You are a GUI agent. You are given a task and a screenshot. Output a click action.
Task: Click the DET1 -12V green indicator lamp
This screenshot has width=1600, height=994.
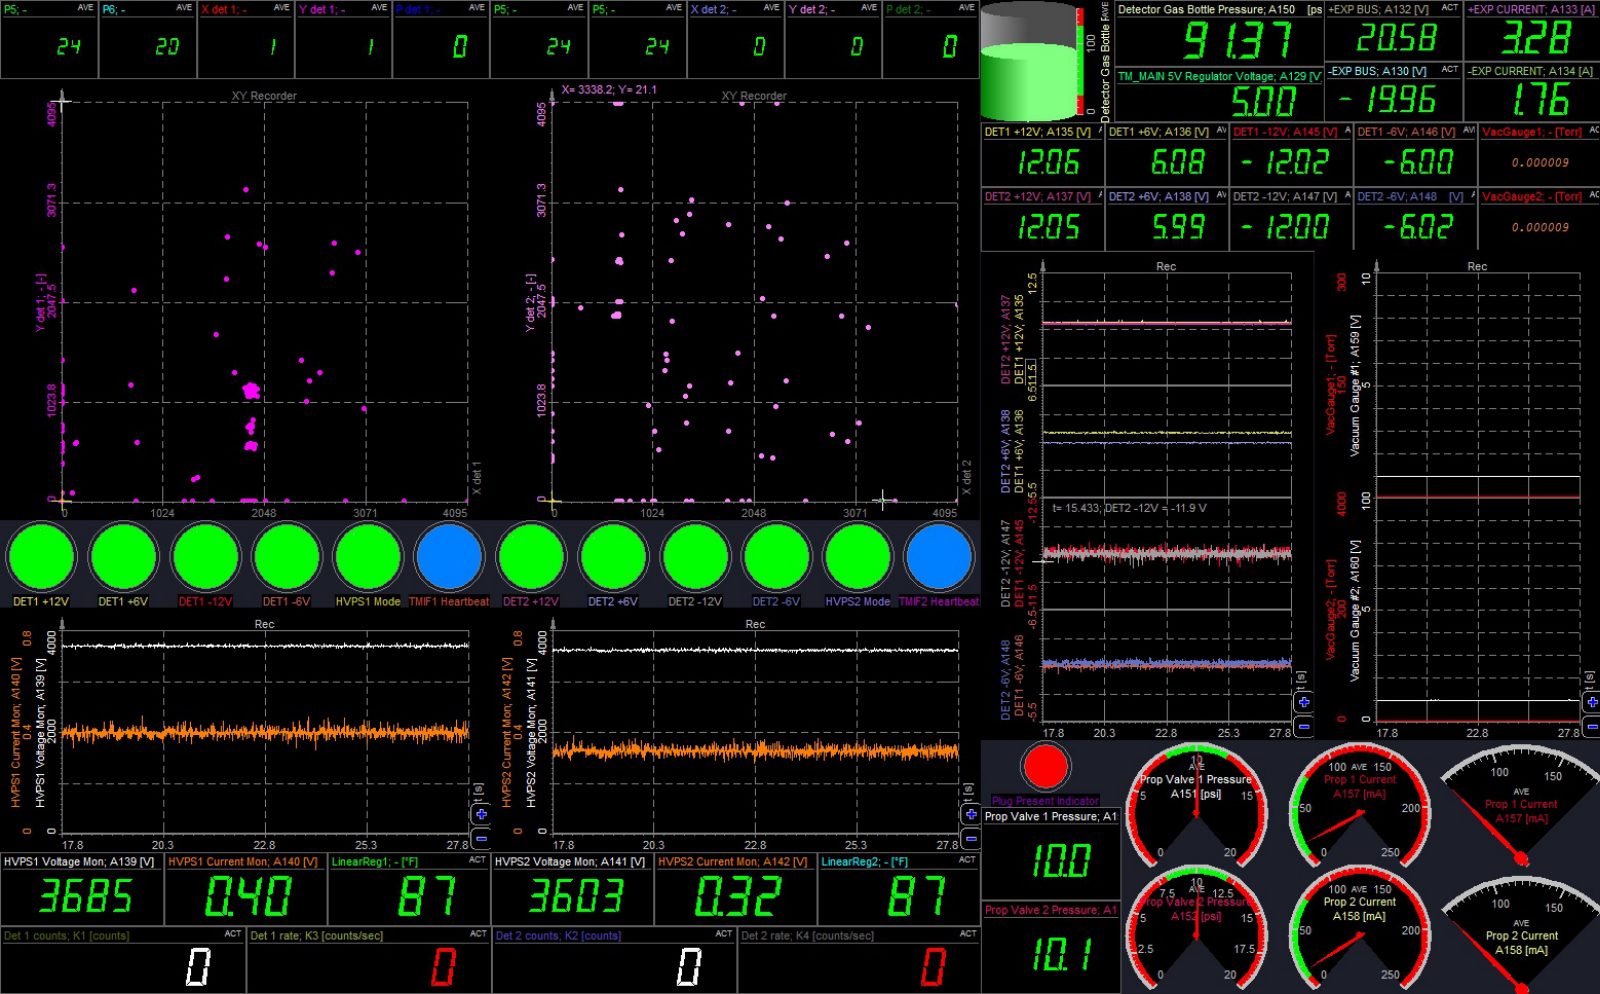click(205, 556)
